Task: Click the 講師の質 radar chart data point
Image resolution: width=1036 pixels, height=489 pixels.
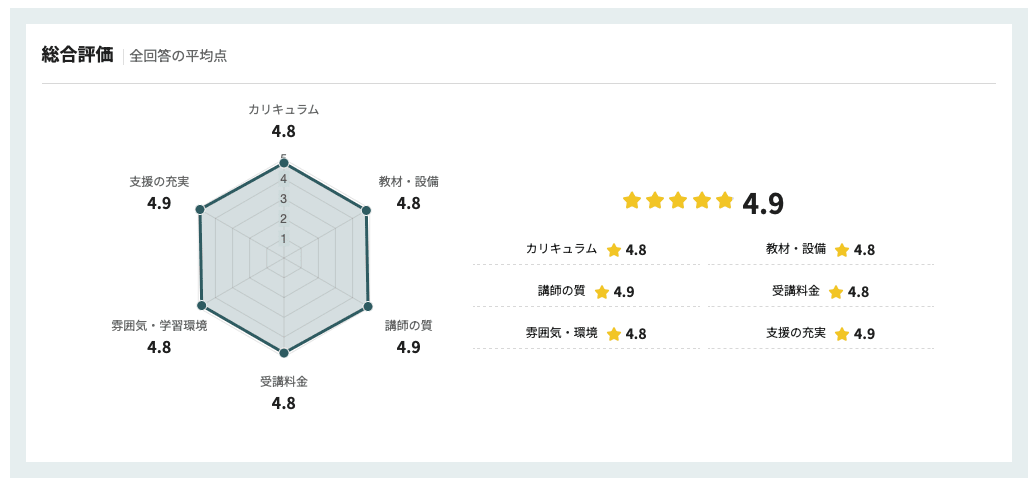Action: (368, 305)
